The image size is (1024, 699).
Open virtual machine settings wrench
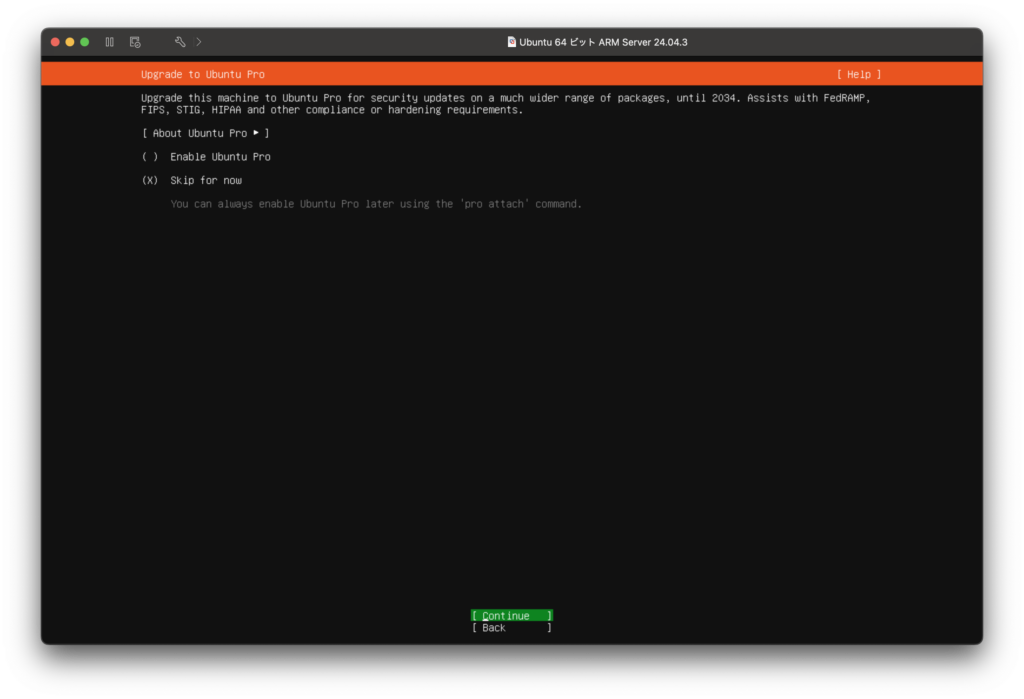[x=180, y=42]
